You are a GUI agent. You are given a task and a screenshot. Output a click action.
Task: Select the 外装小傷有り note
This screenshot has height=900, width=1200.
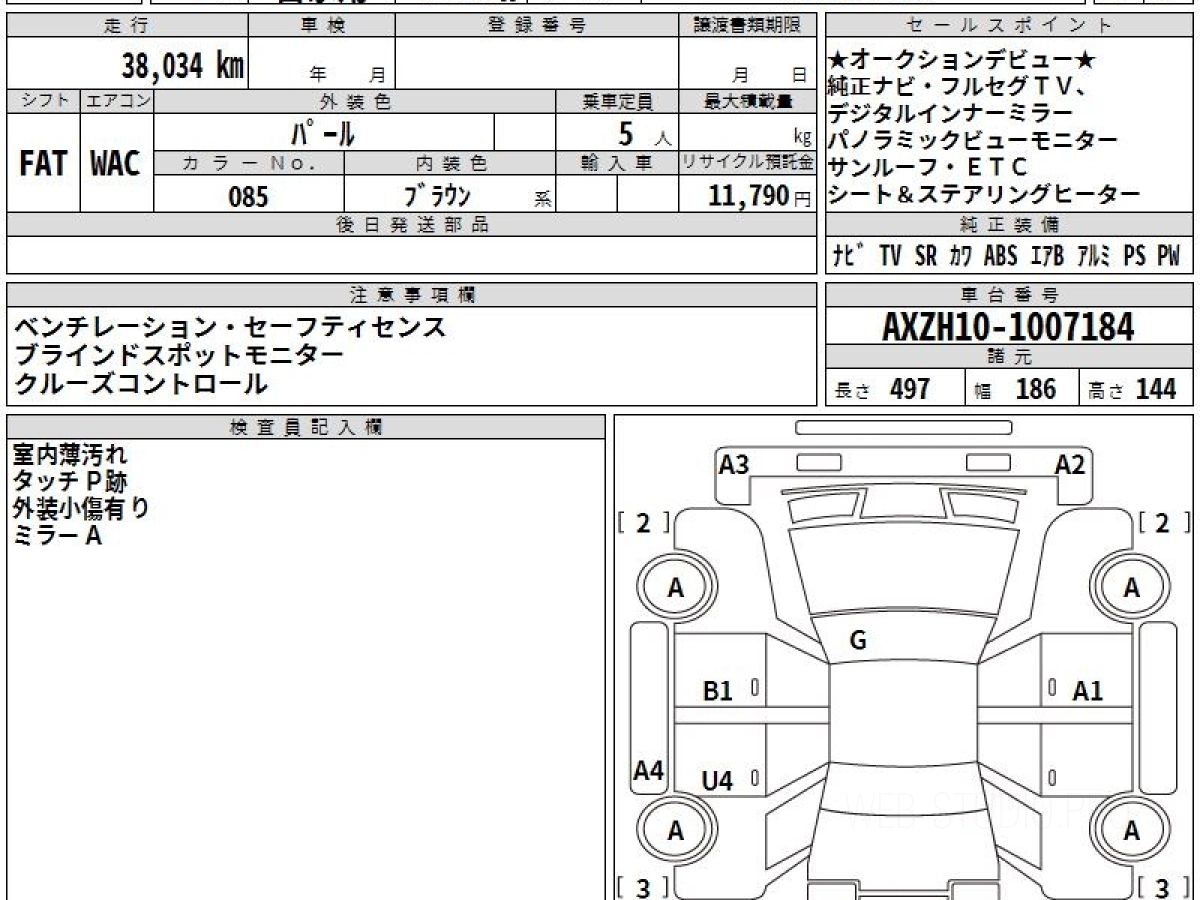[82, 509]
